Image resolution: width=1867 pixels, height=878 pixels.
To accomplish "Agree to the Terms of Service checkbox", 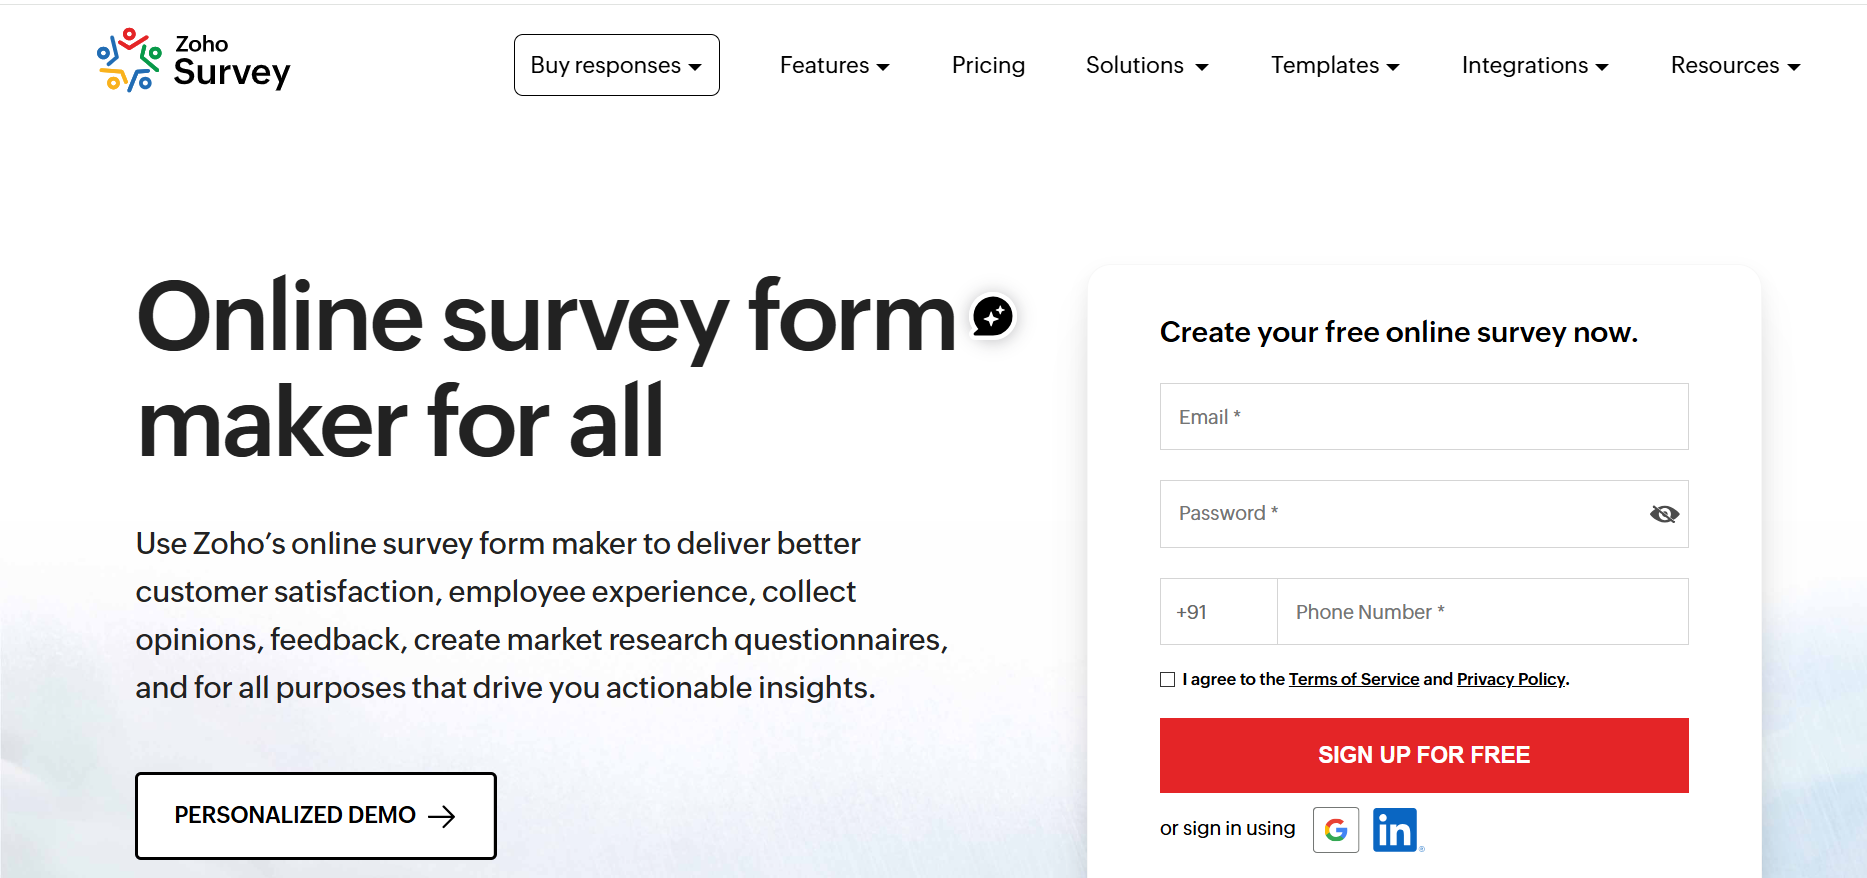I will (x=1167, y=679).
